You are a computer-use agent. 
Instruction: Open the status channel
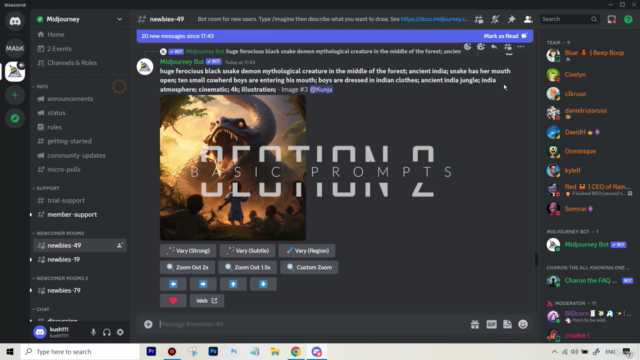pyautogui.click(x=80, y=113)
